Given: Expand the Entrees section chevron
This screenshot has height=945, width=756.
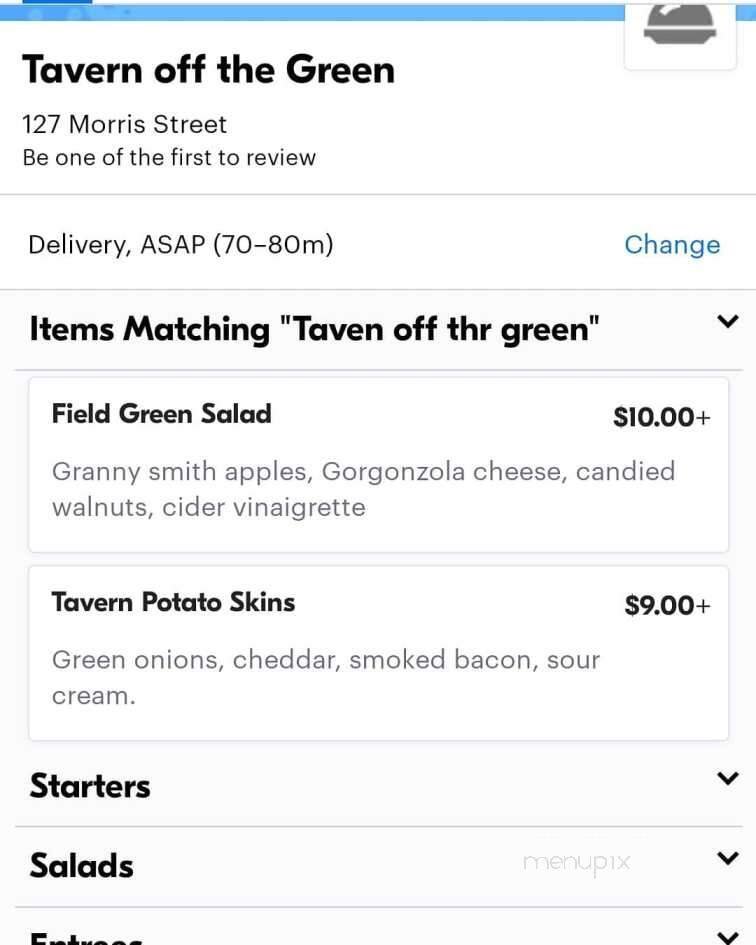Looking at the screenshot, I should 728,936.
